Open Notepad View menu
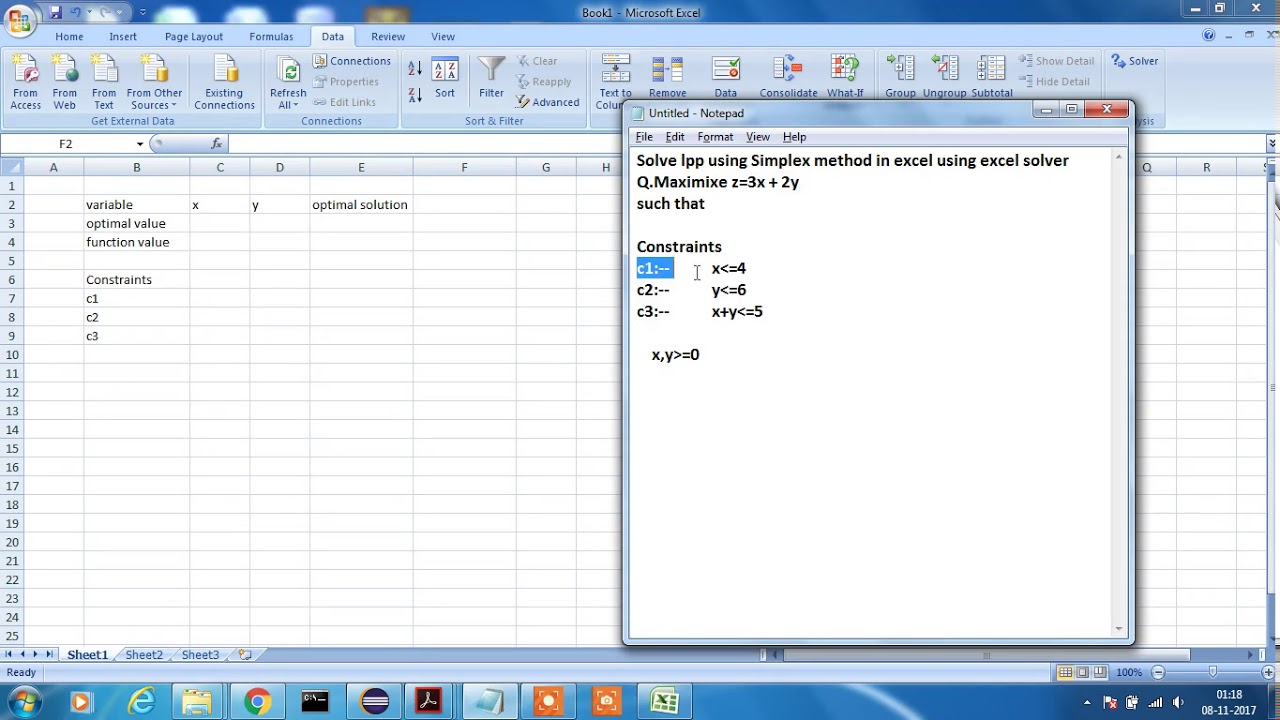Image resolution: width=1280 pixels, height=720 pixels. pos(758,137)
